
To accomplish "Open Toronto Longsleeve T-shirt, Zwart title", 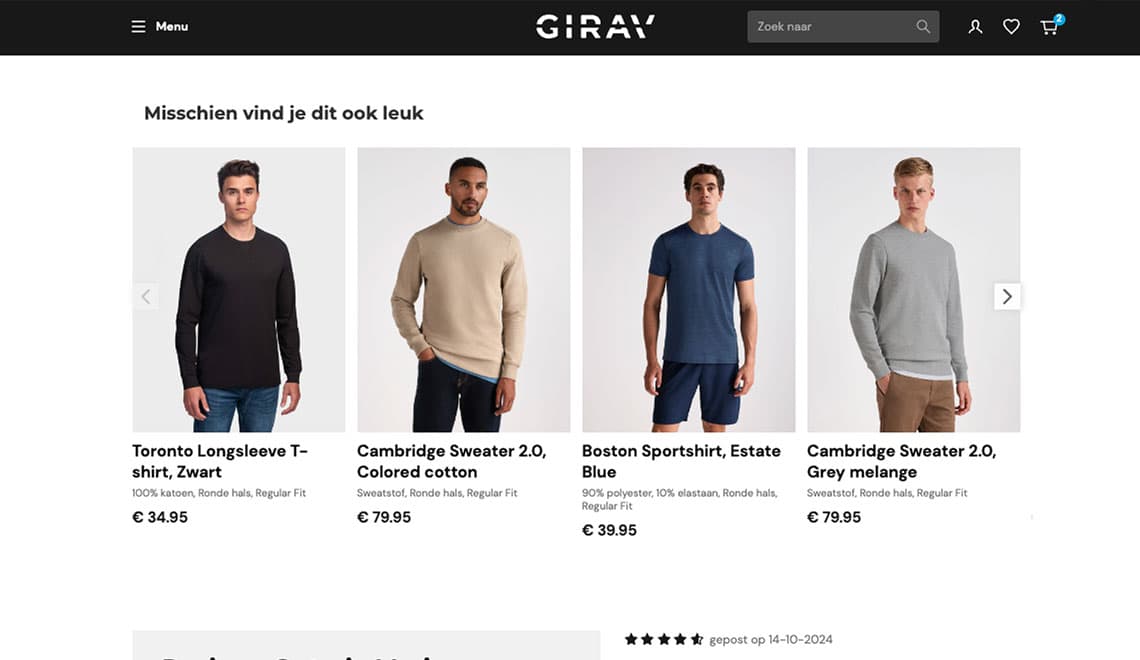I will pyautogui.click(x=220, y=462).
